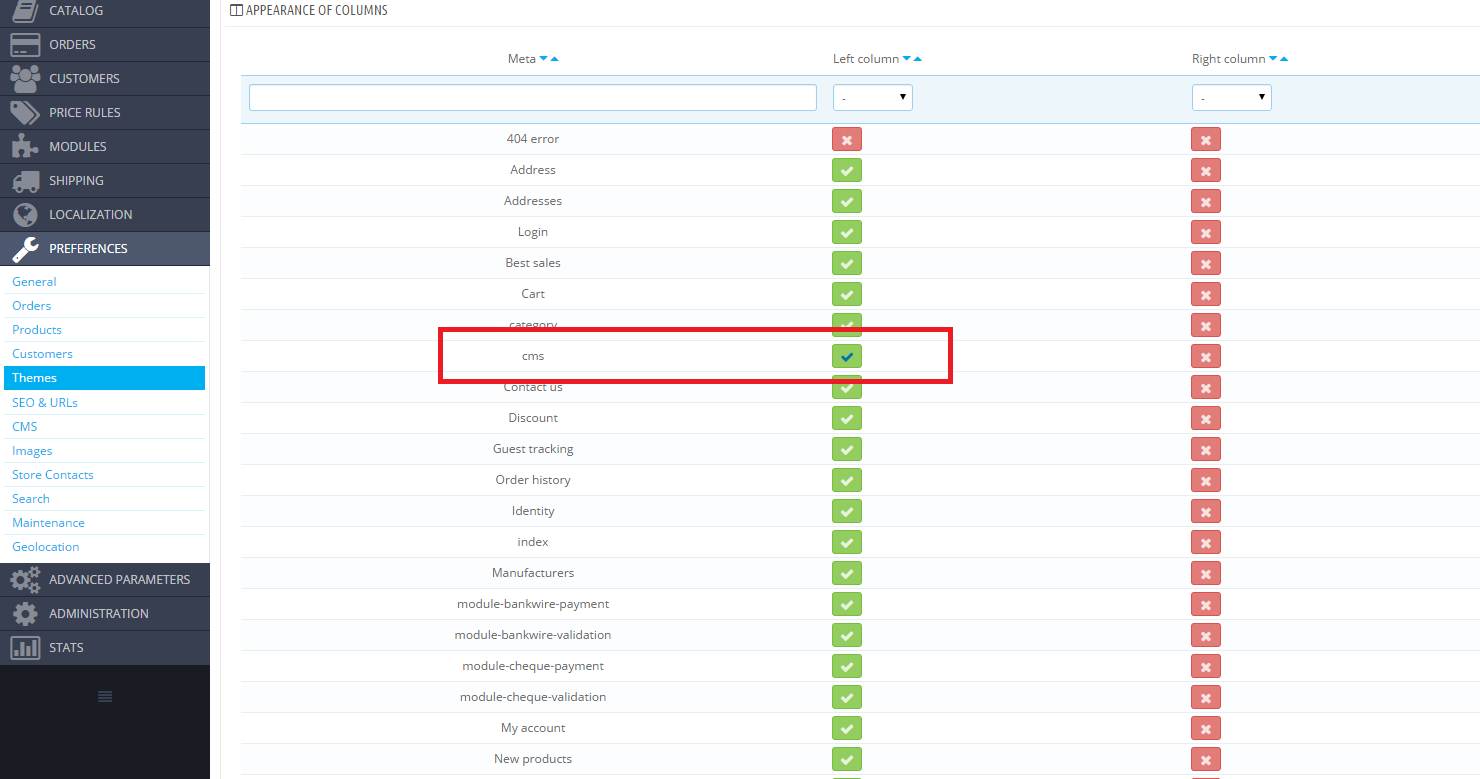Image resolution: width=1480 pixels, height=779 pixels.
Task: Open the Left column filter dropdown
Action: [870, 97]
